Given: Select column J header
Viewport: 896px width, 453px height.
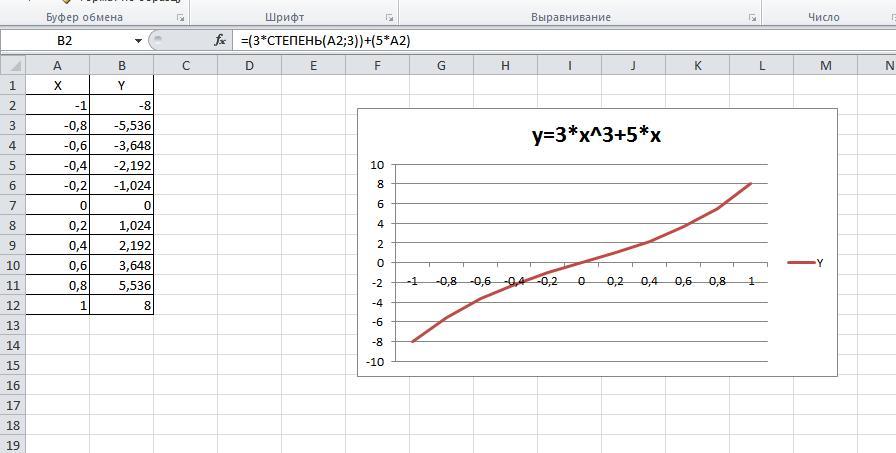Looking at the screenshot, I should (x=633, y=66).
